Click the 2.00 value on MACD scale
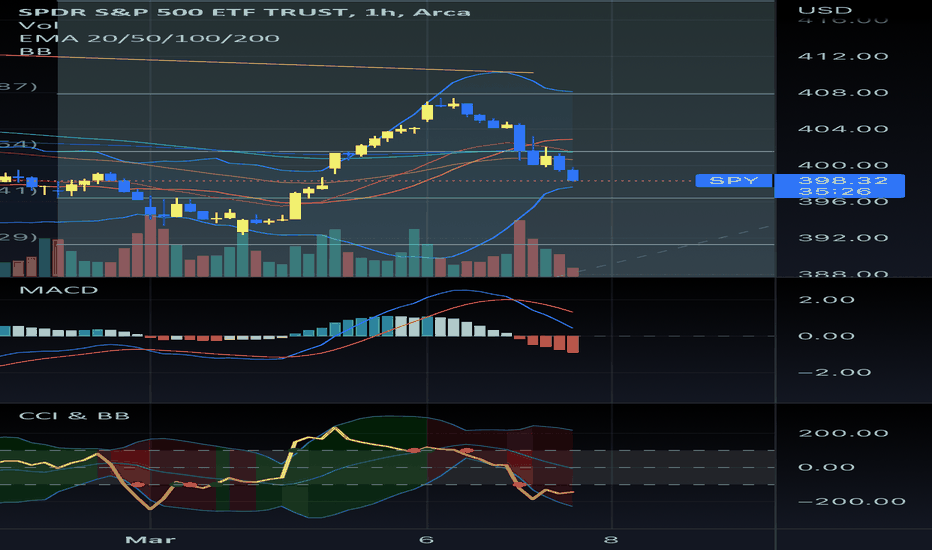 827,300
